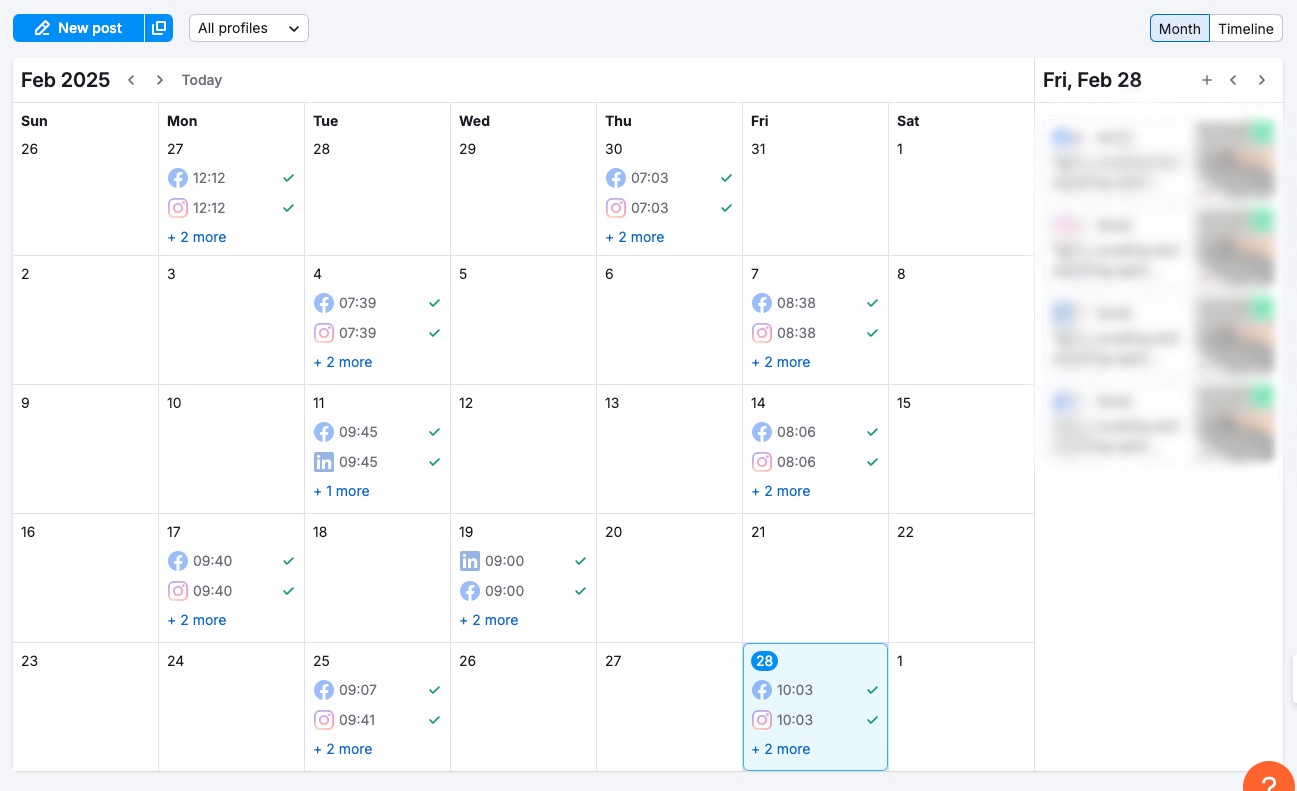Go to previous month in calendar

(131, 80)
